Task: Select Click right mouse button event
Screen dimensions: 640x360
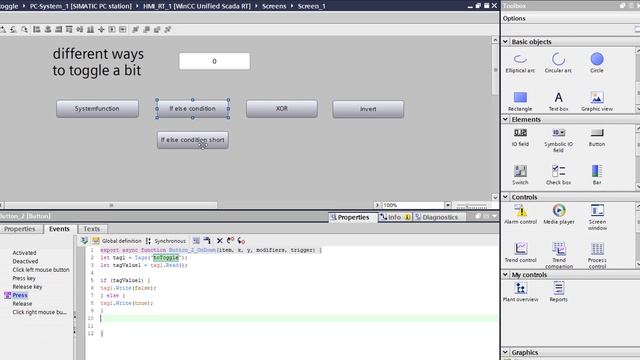Action: pos(39,312)
